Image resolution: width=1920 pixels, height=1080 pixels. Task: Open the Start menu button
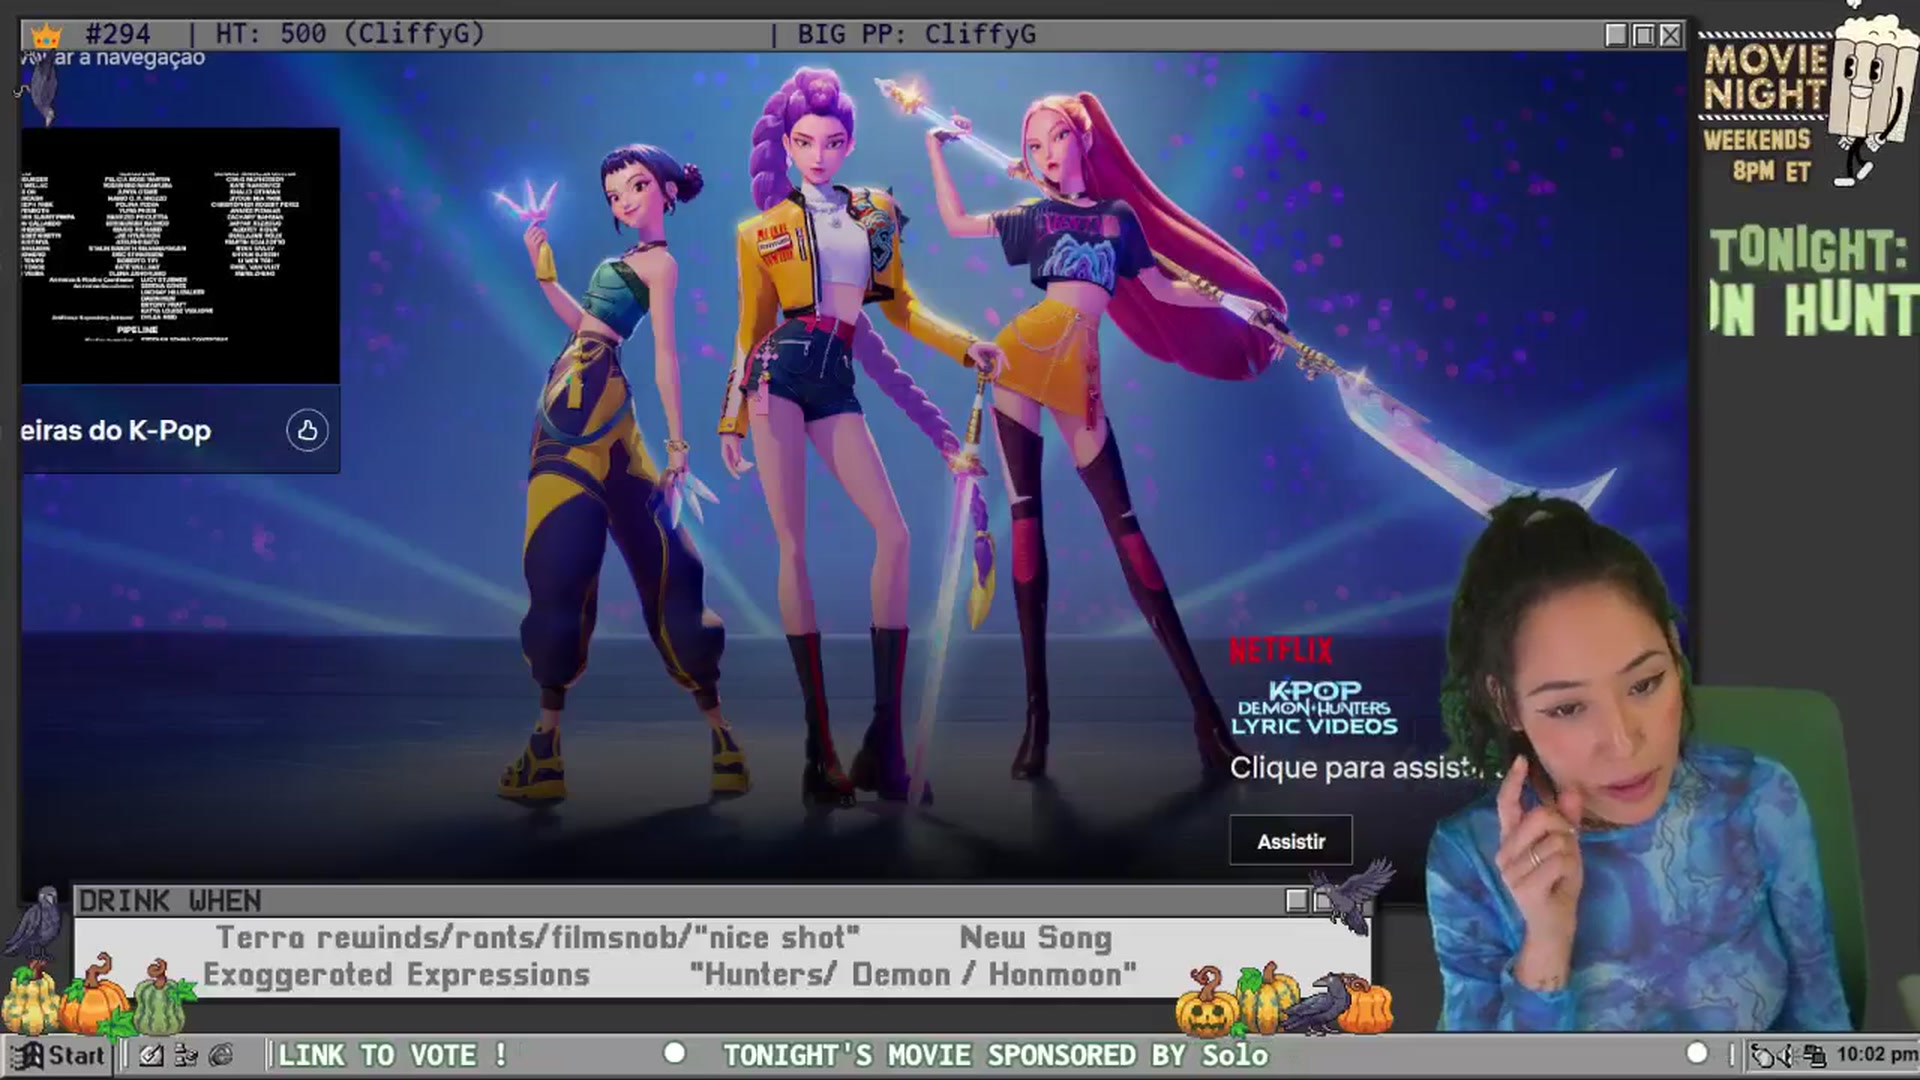(58, 1055)
